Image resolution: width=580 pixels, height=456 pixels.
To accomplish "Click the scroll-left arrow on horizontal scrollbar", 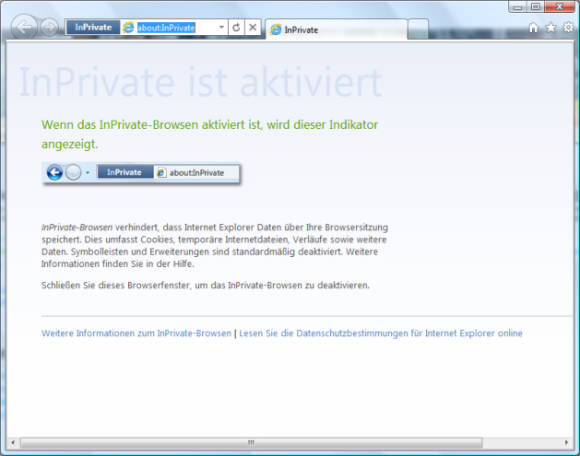I will click(x=13, y=443).
